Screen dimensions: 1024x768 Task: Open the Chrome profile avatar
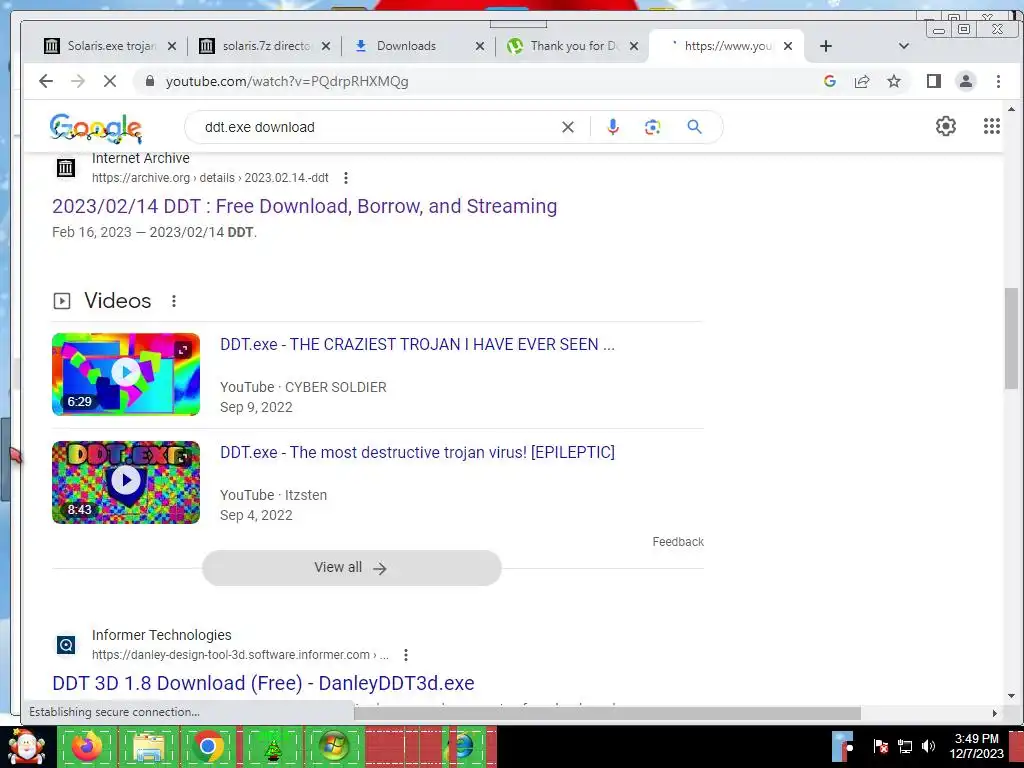point(966,81)
